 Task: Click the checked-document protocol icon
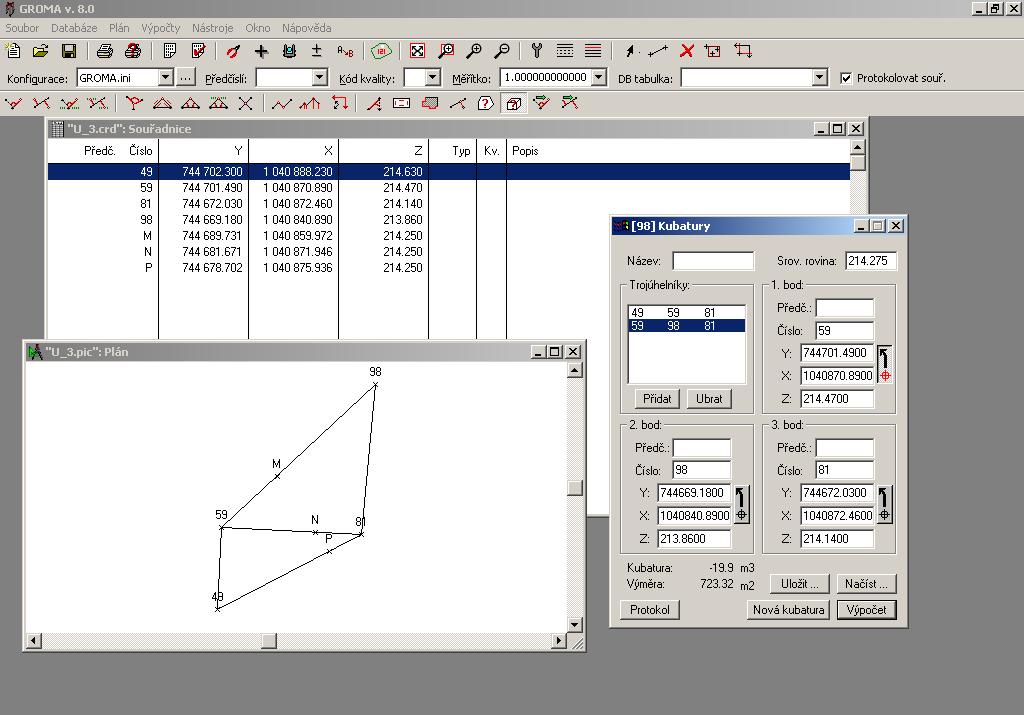point(199,51)
